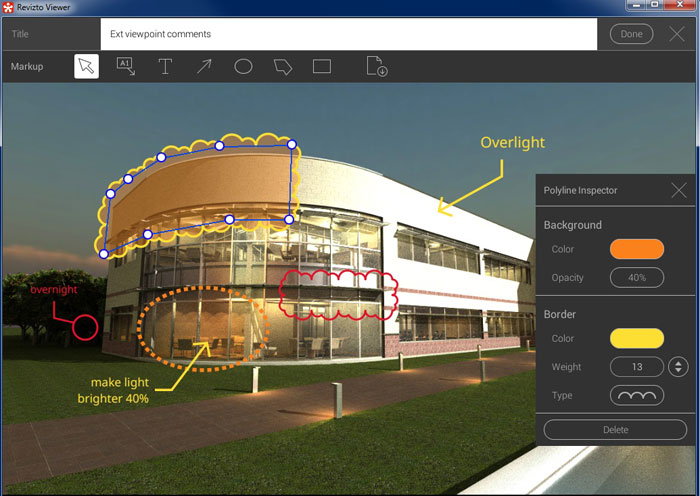Pick the Arrow drawing tool
The height and width of the screenshot is (496, 700).
tap(204, 67)
